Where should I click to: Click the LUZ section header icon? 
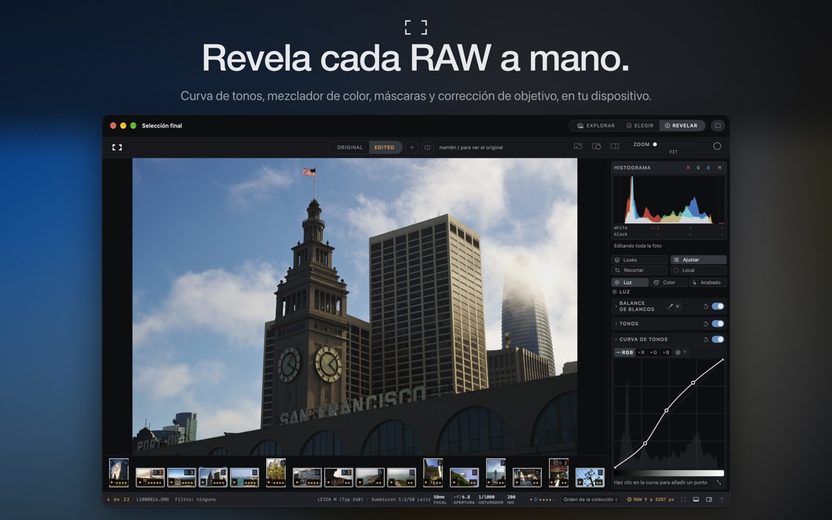pos(614,292)
